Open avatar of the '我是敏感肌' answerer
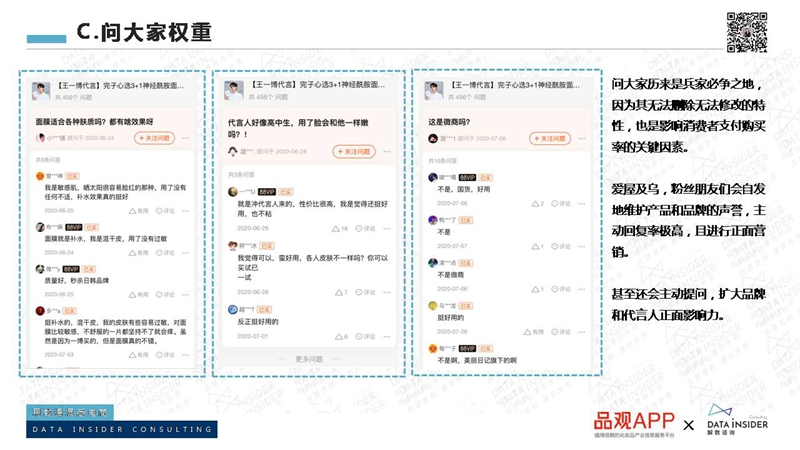Viewport: 800px width, 450px height. (x=40, y=176)
